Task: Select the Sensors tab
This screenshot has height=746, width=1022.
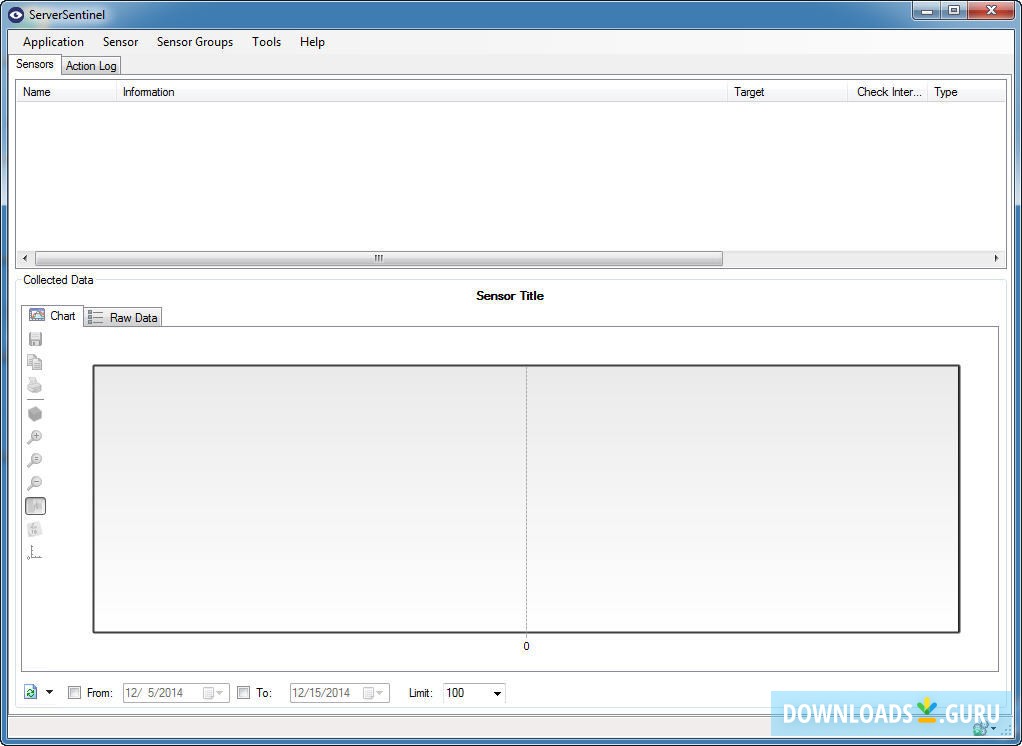Action: [35, 64]
